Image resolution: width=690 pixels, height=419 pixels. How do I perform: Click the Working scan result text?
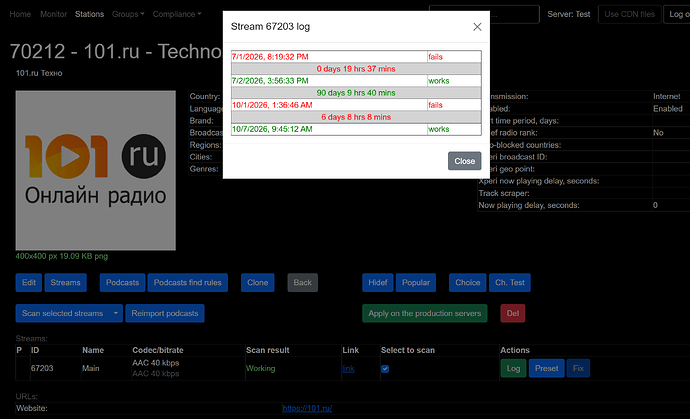[261, 368]
